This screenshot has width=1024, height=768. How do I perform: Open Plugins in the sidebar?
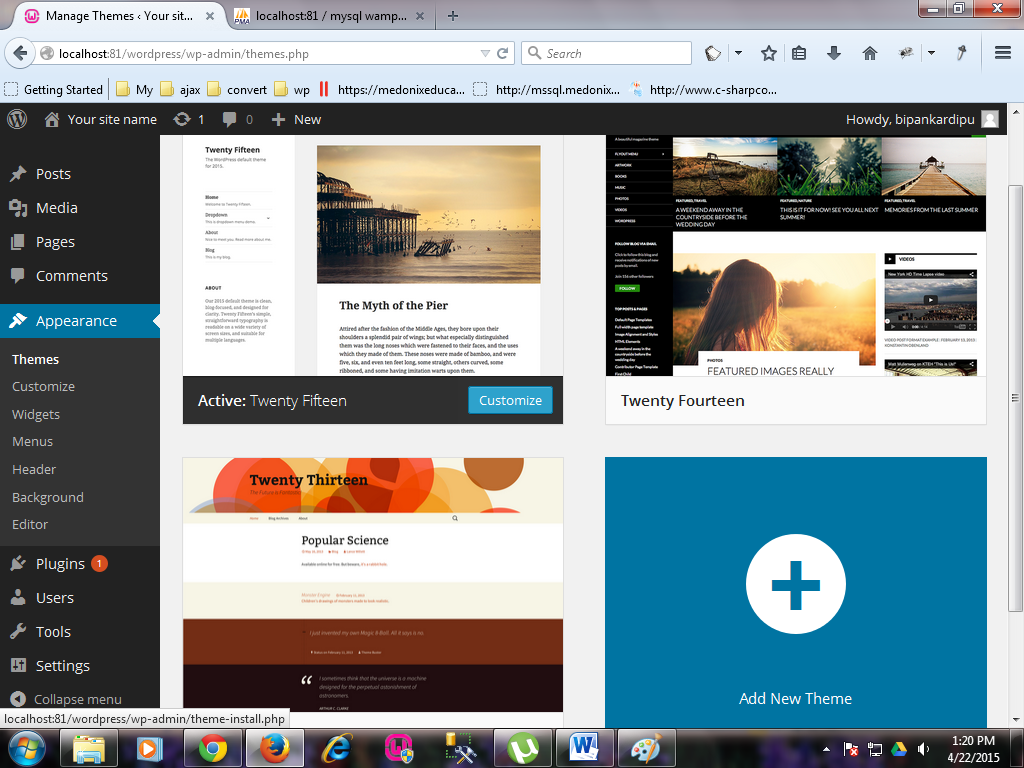(x=60, y=564)
